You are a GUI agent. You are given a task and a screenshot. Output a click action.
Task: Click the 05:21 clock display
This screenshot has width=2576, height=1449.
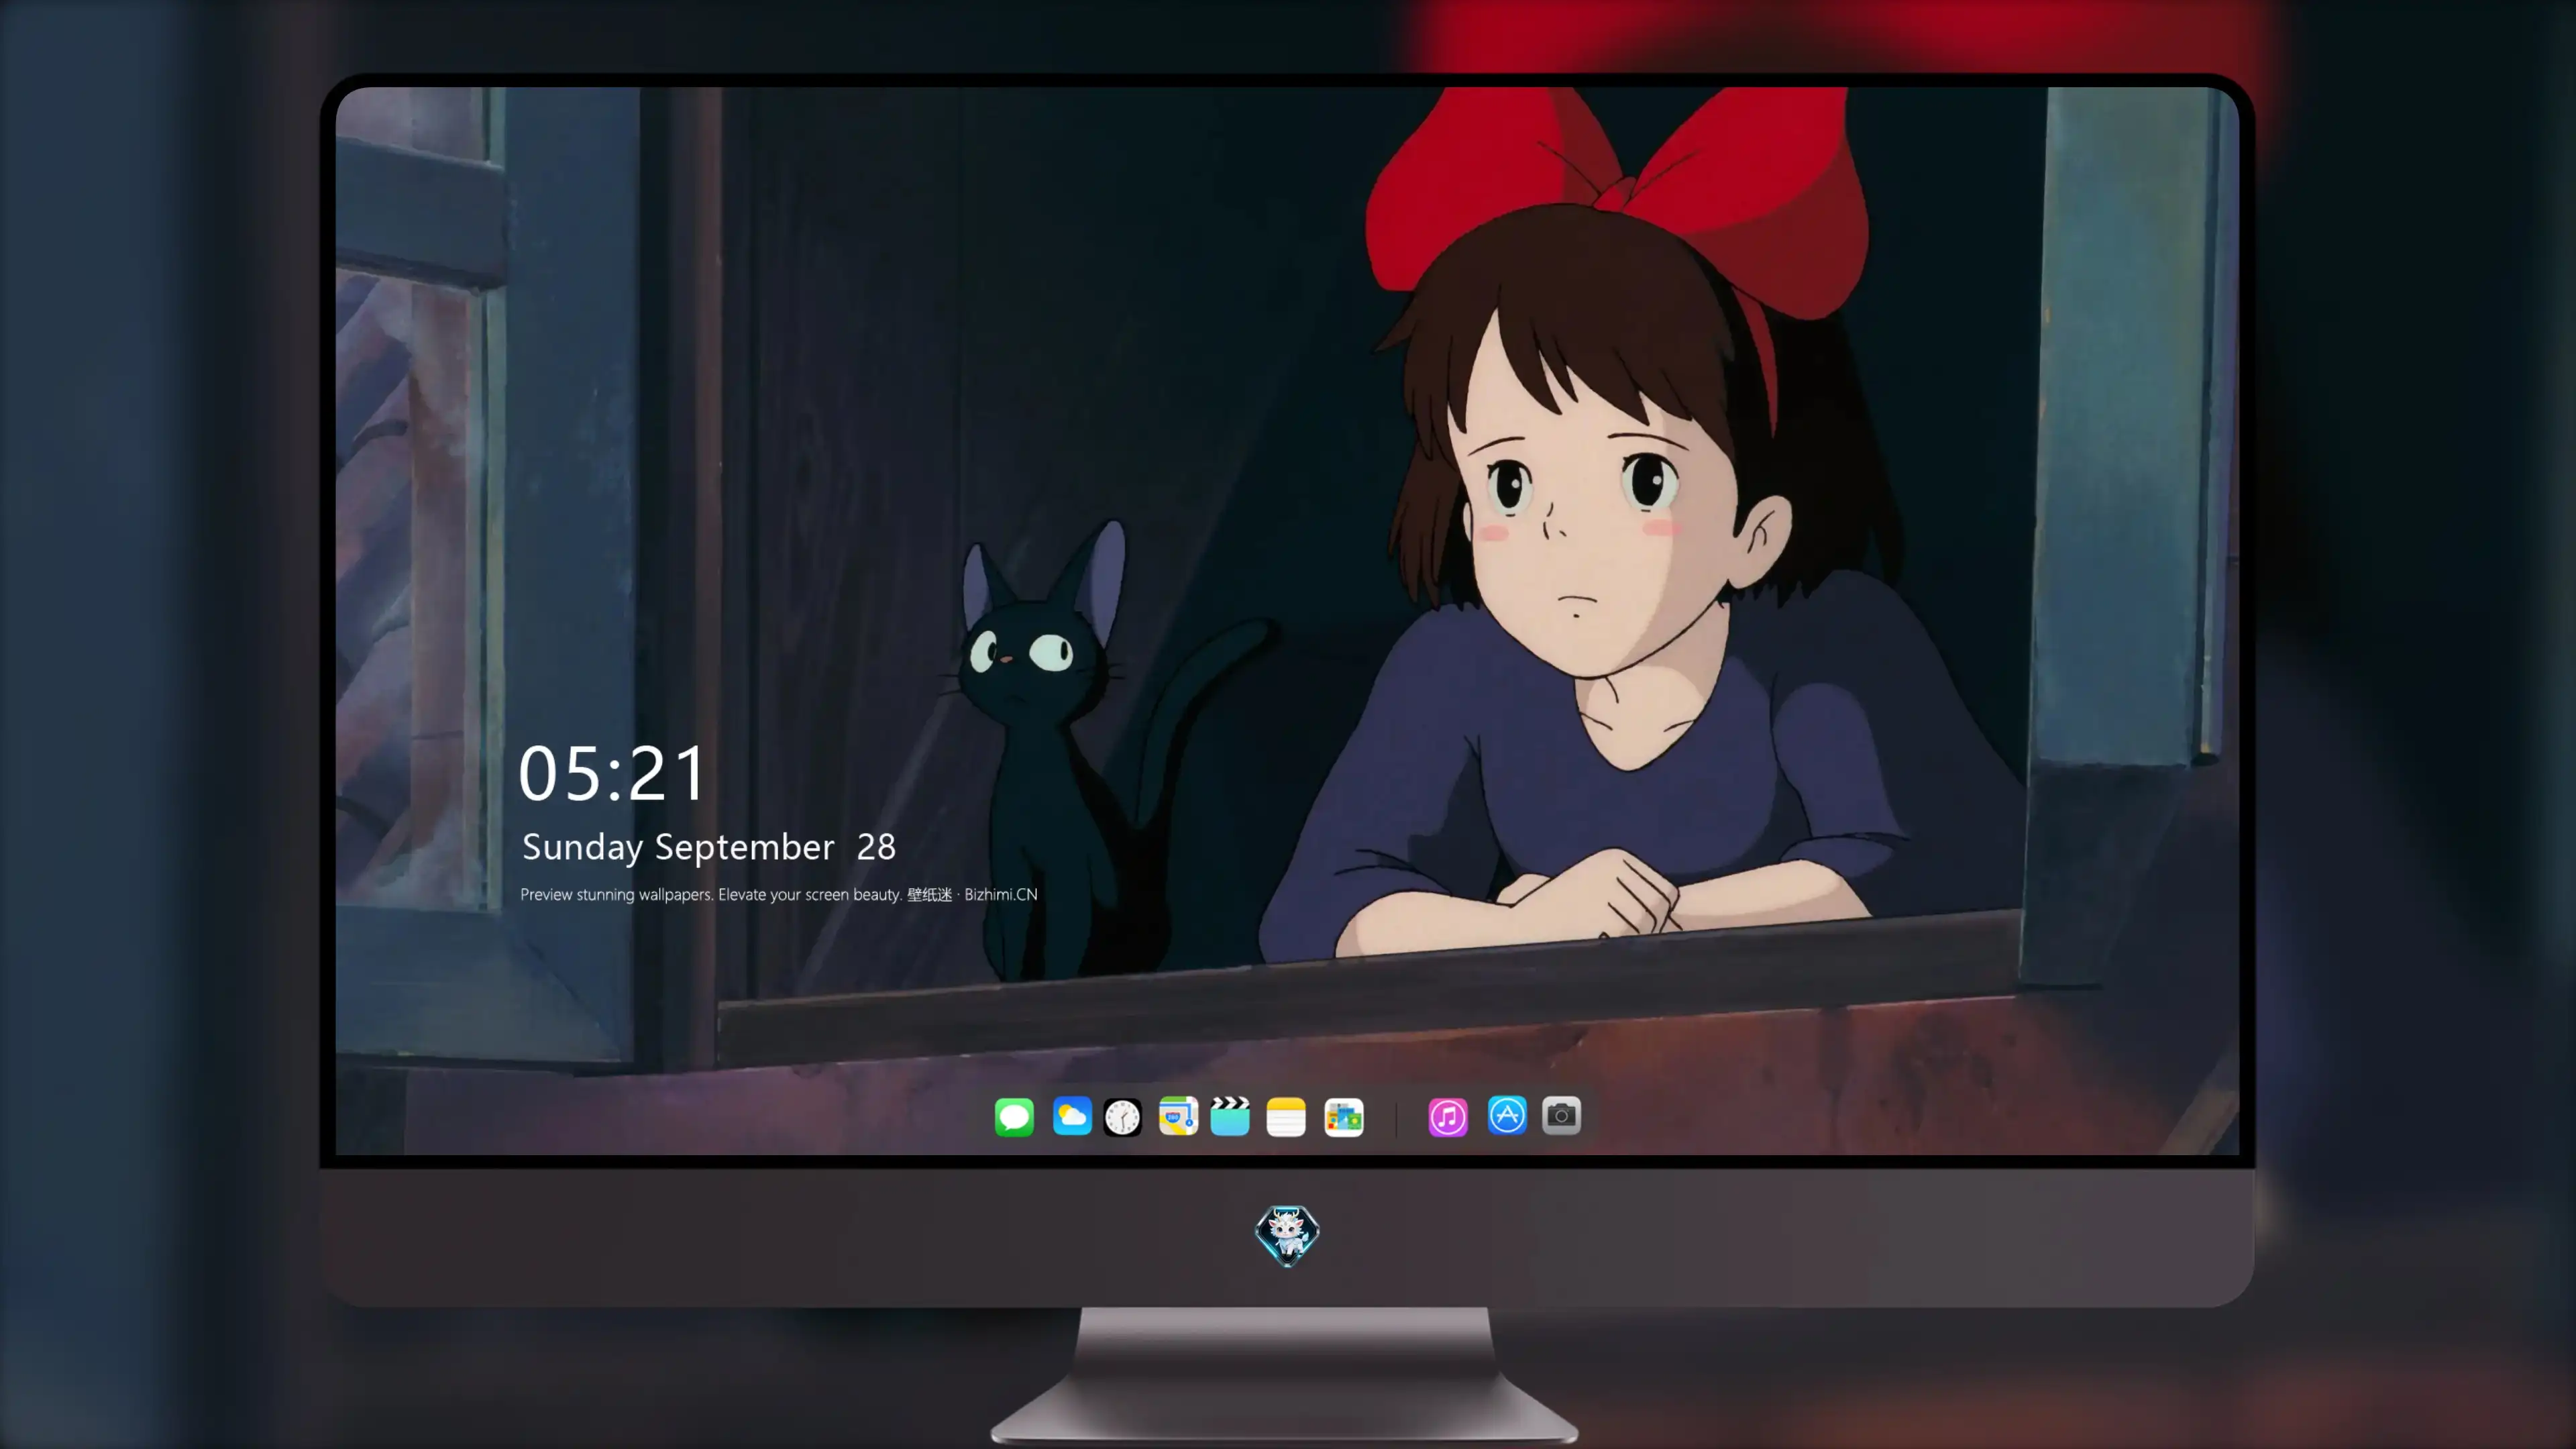pyautogui.click(x=612, y=773)
